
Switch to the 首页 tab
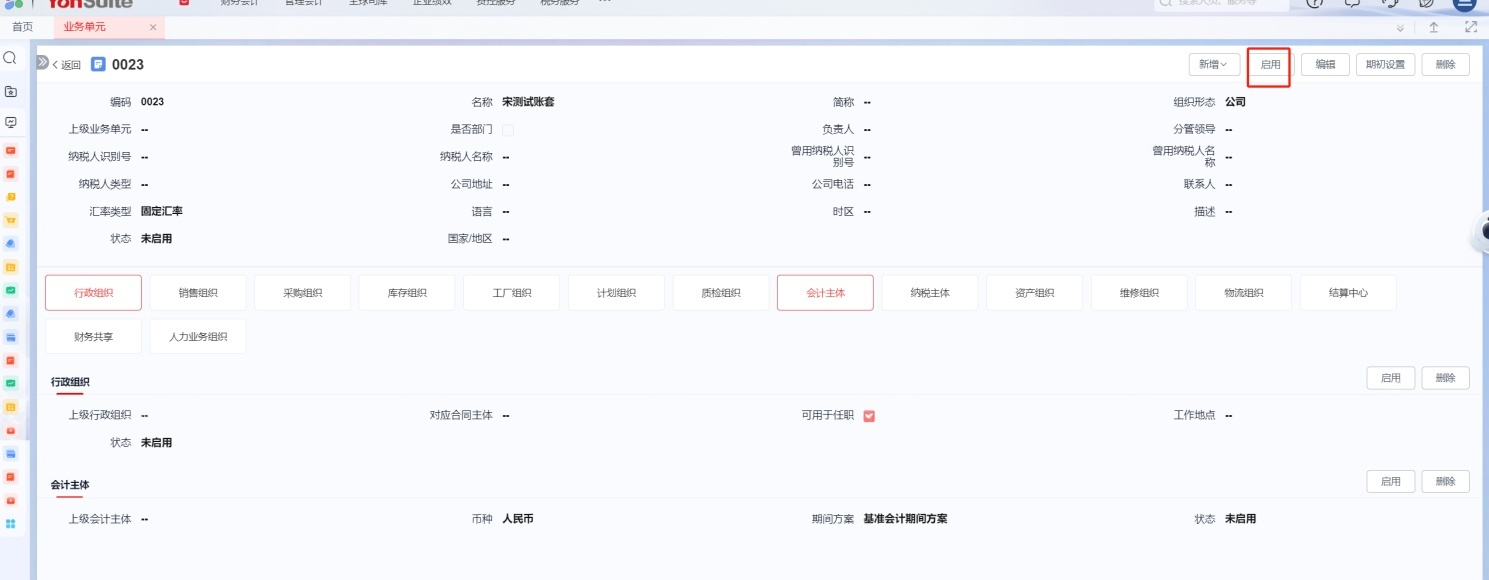pyautogui.click(x=22, y=27)
